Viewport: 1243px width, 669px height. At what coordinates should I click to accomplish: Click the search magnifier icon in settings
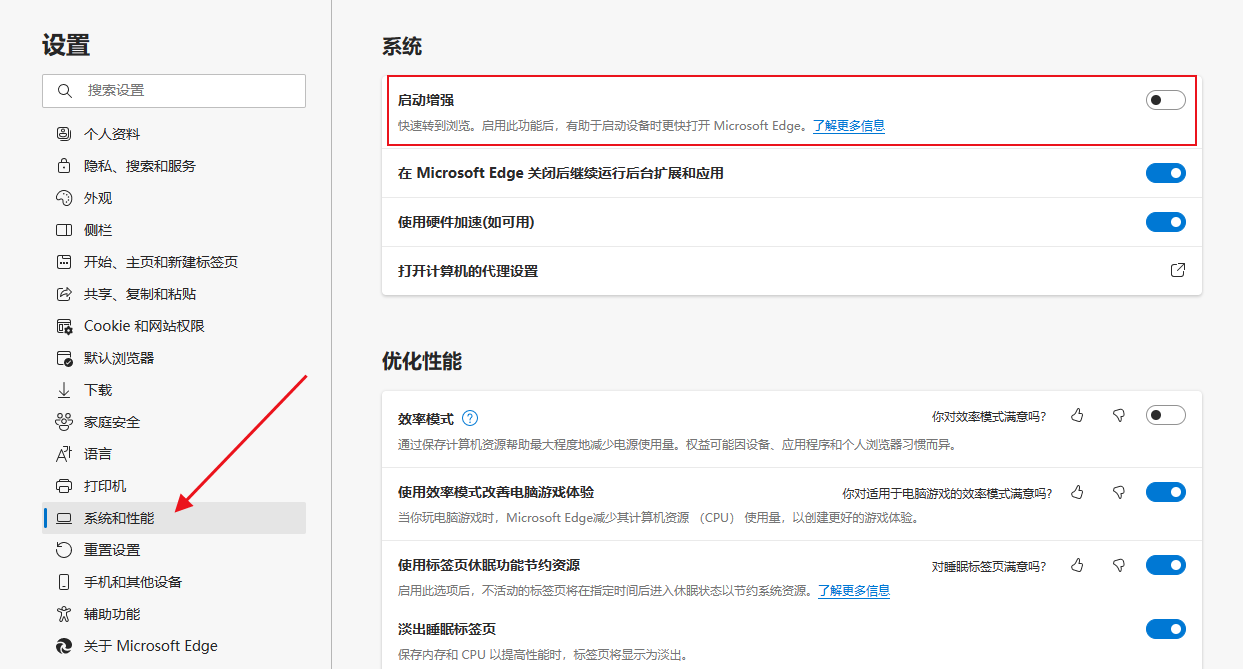65,90
